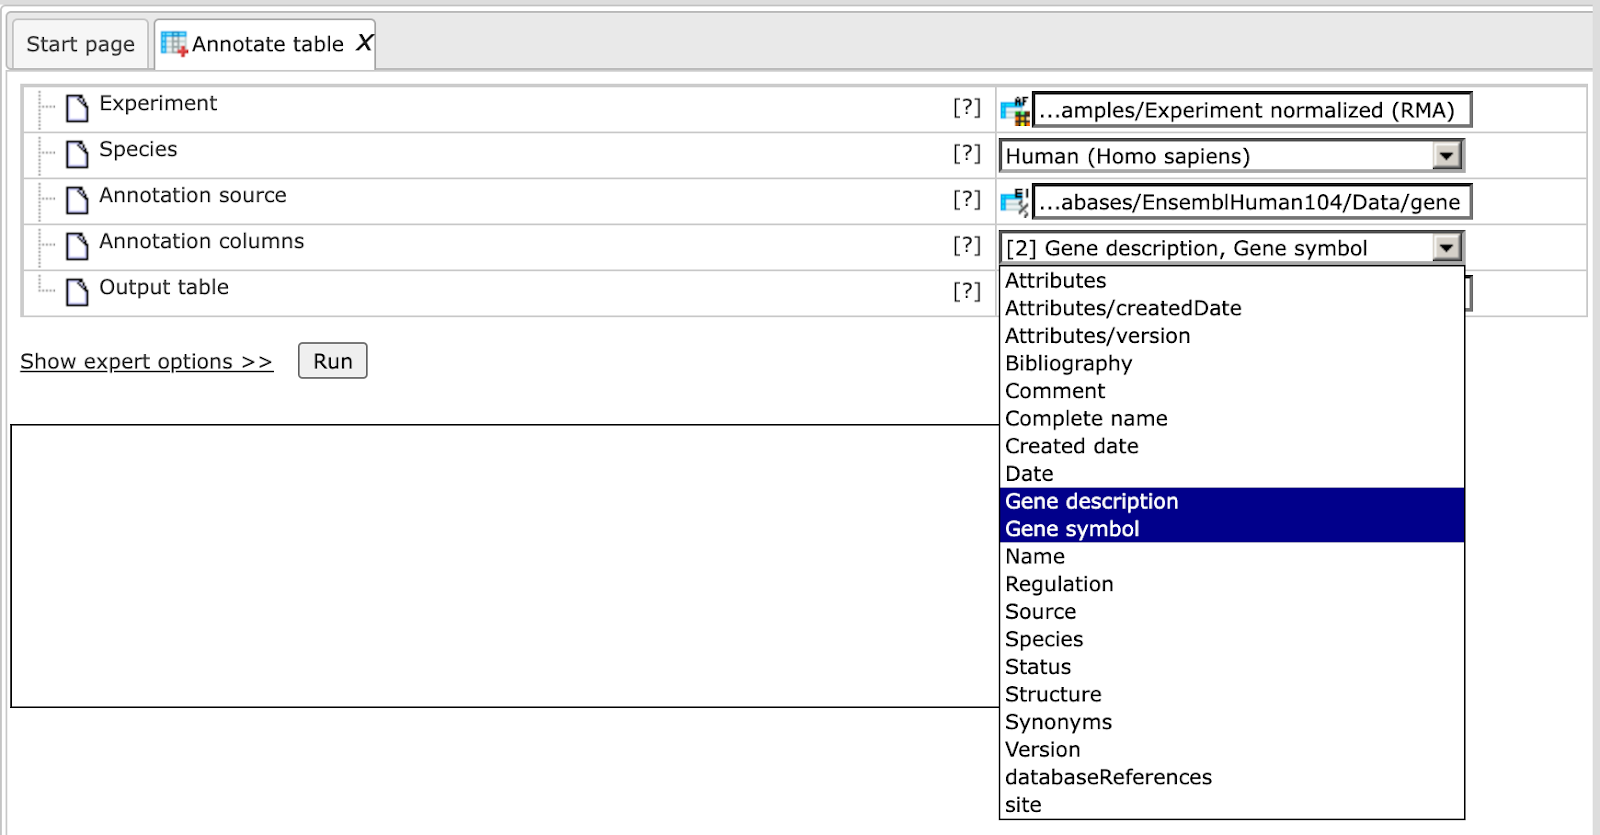The image size is (1600, 835).
Task: Click the Experiment parameter label
Action: point(158,103)
